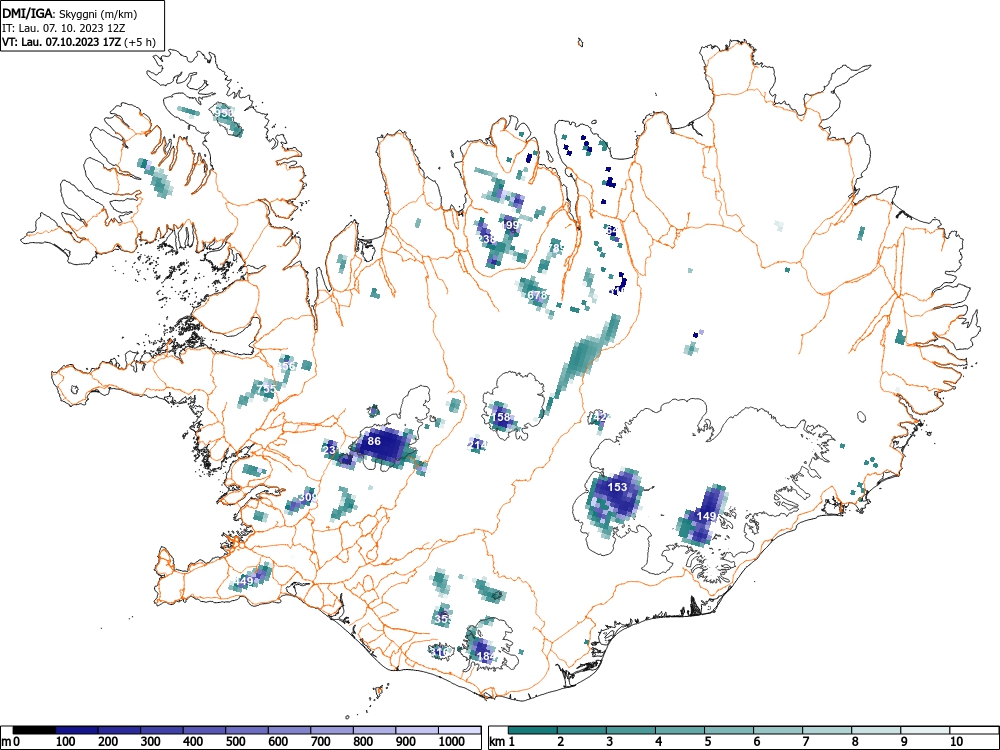The height and width of the screenshot is (750, 1000).
Task: Click the '300' label on the meter scale
Action: [151, 742]
